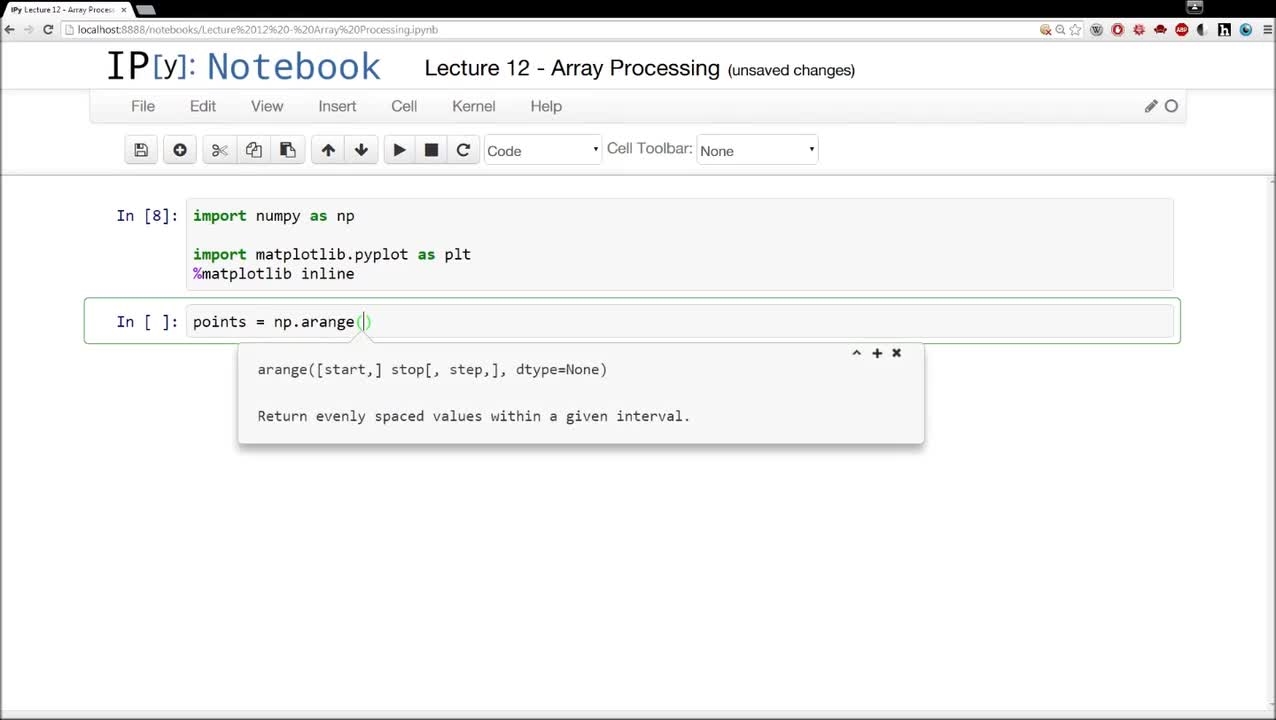This screenshot has height=720, width=1276.
Task: Expand the arange tooltip with caret
Action: point(856,353)
